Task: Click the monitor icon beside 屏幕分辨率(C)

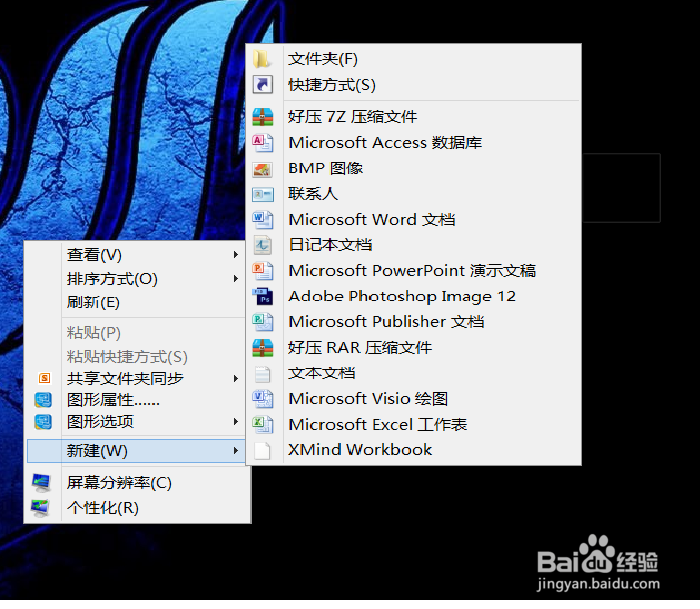Action: pos(41,483)
